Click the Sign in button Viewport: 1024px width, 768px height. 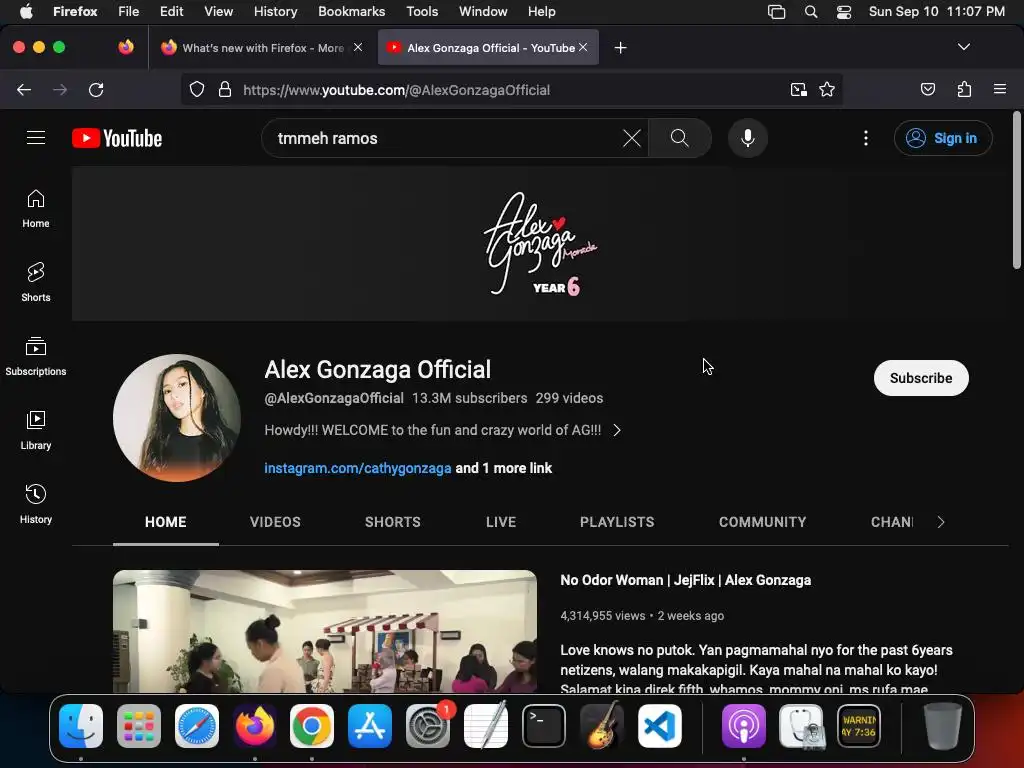(943, 138)
